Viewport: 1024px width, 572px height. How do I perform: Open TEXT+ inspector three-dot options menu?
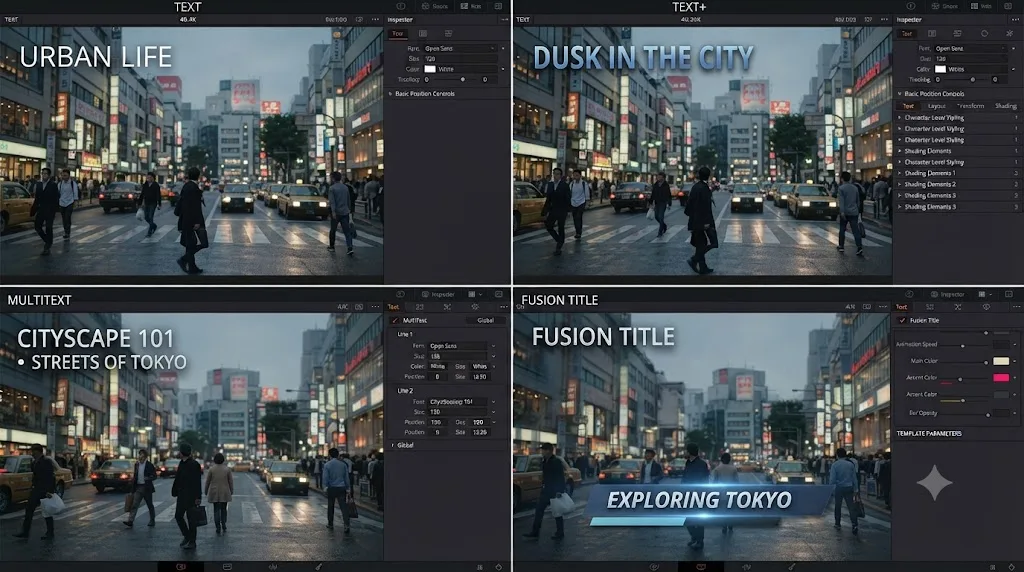(1014, 20)
